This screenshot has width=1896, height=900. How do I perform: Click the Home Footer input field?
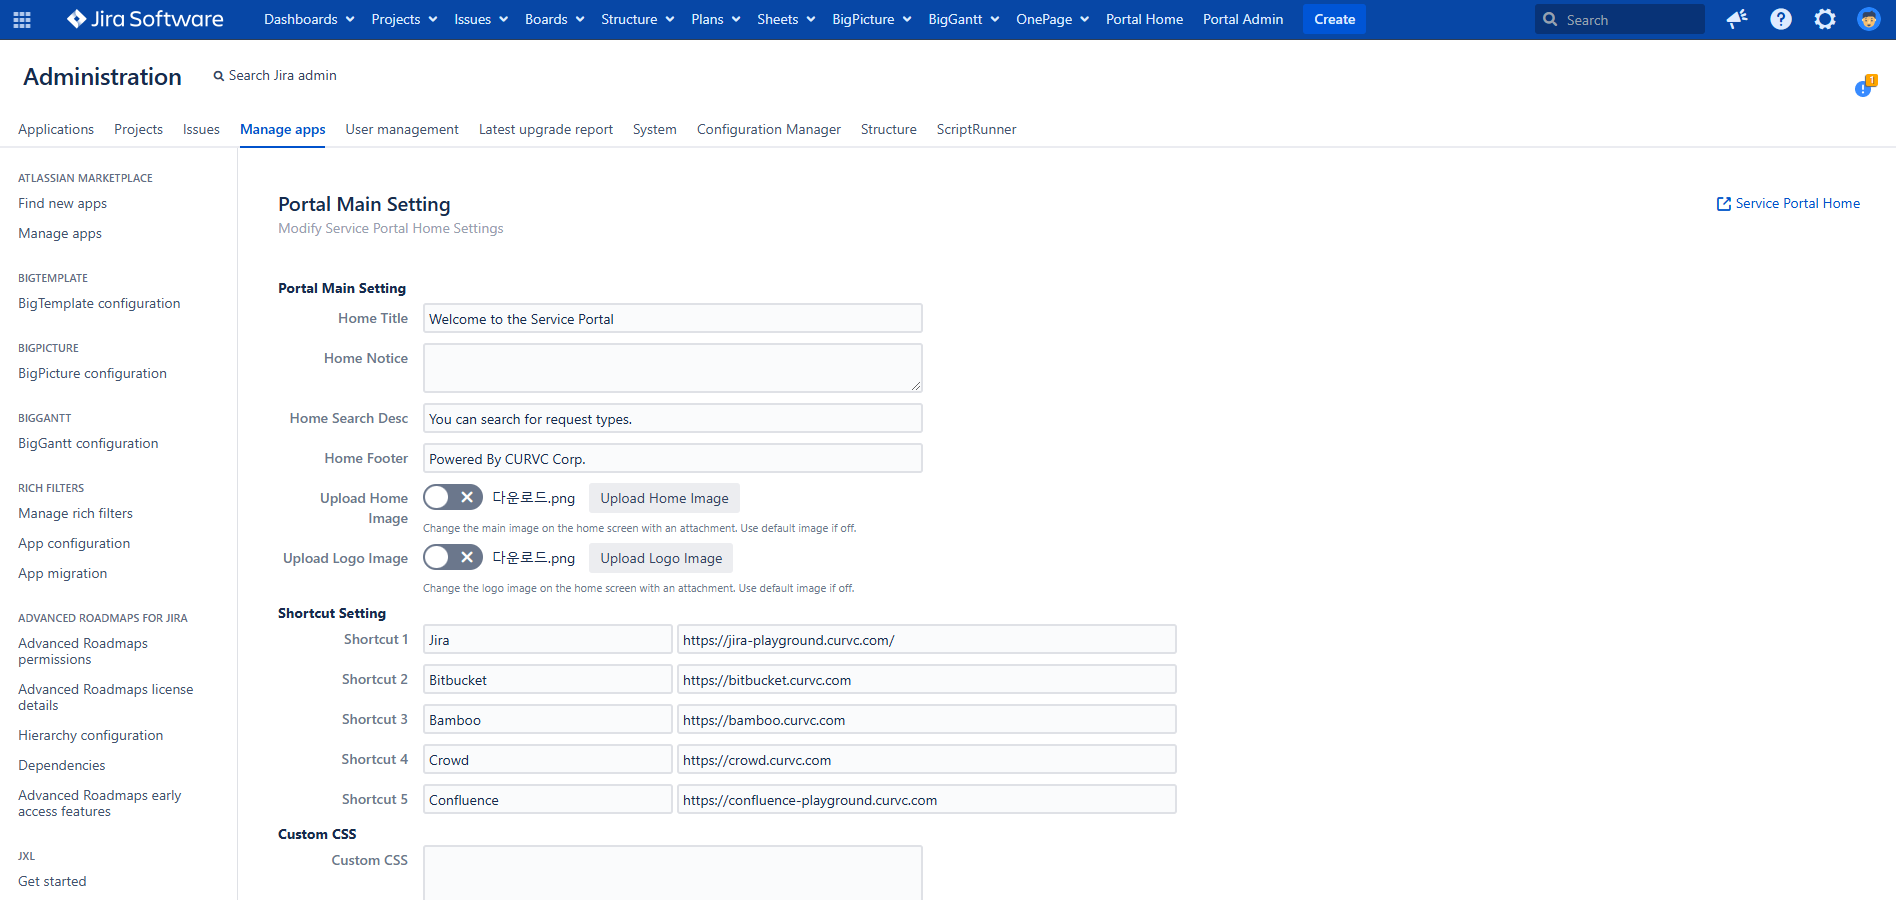(672, 458)
